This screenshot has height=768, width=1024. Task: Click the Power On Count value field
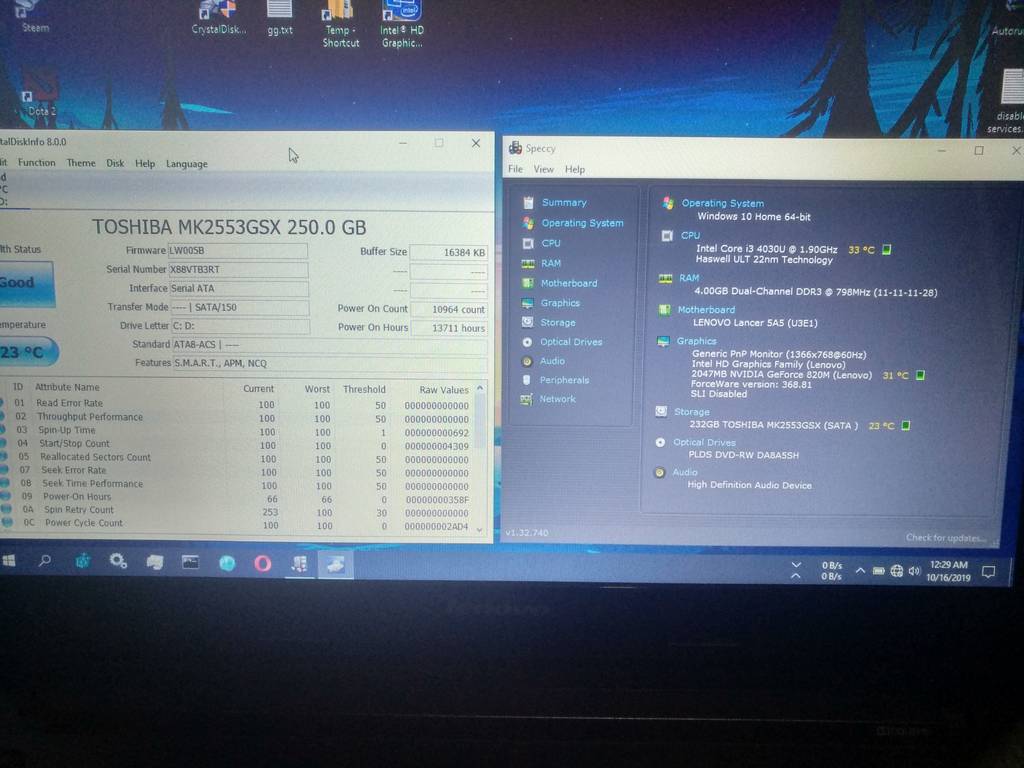[449, 309]
